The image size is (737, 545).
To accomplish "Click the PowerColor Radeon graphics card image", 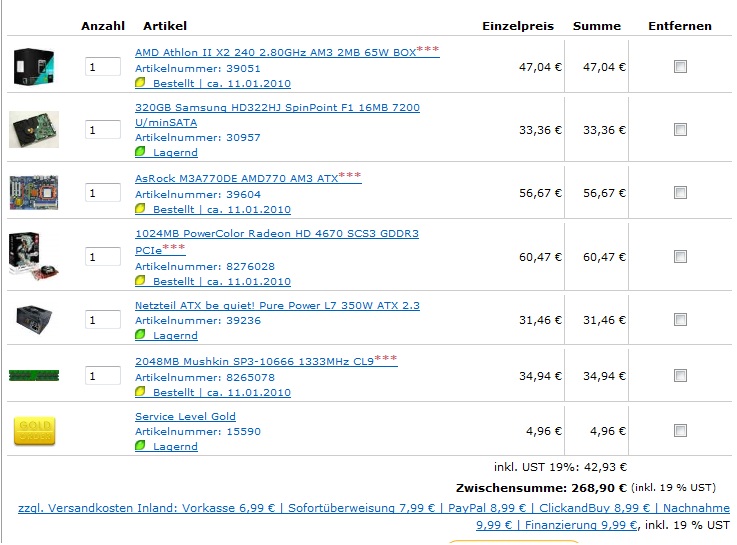I will point(34,256).
